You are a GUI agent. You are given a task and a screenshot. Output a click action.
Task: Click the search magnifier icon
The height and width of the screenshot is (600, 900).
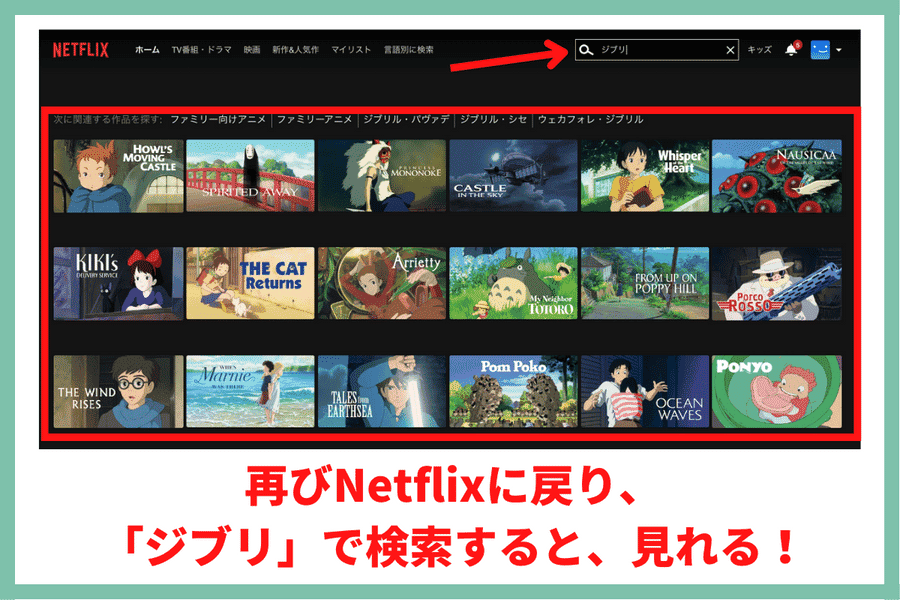coord(585,50)
